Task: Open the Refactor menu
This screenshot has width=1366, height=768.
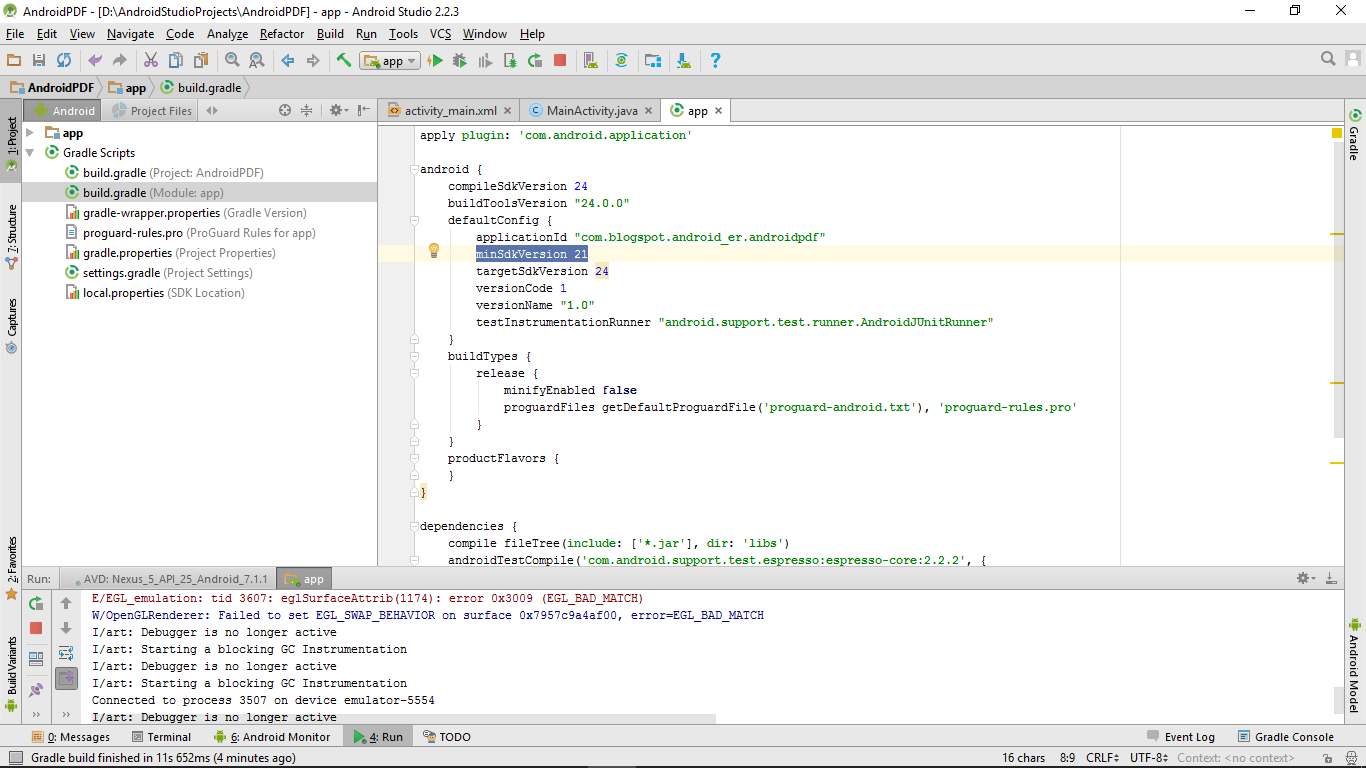Action: click(281, 33)
